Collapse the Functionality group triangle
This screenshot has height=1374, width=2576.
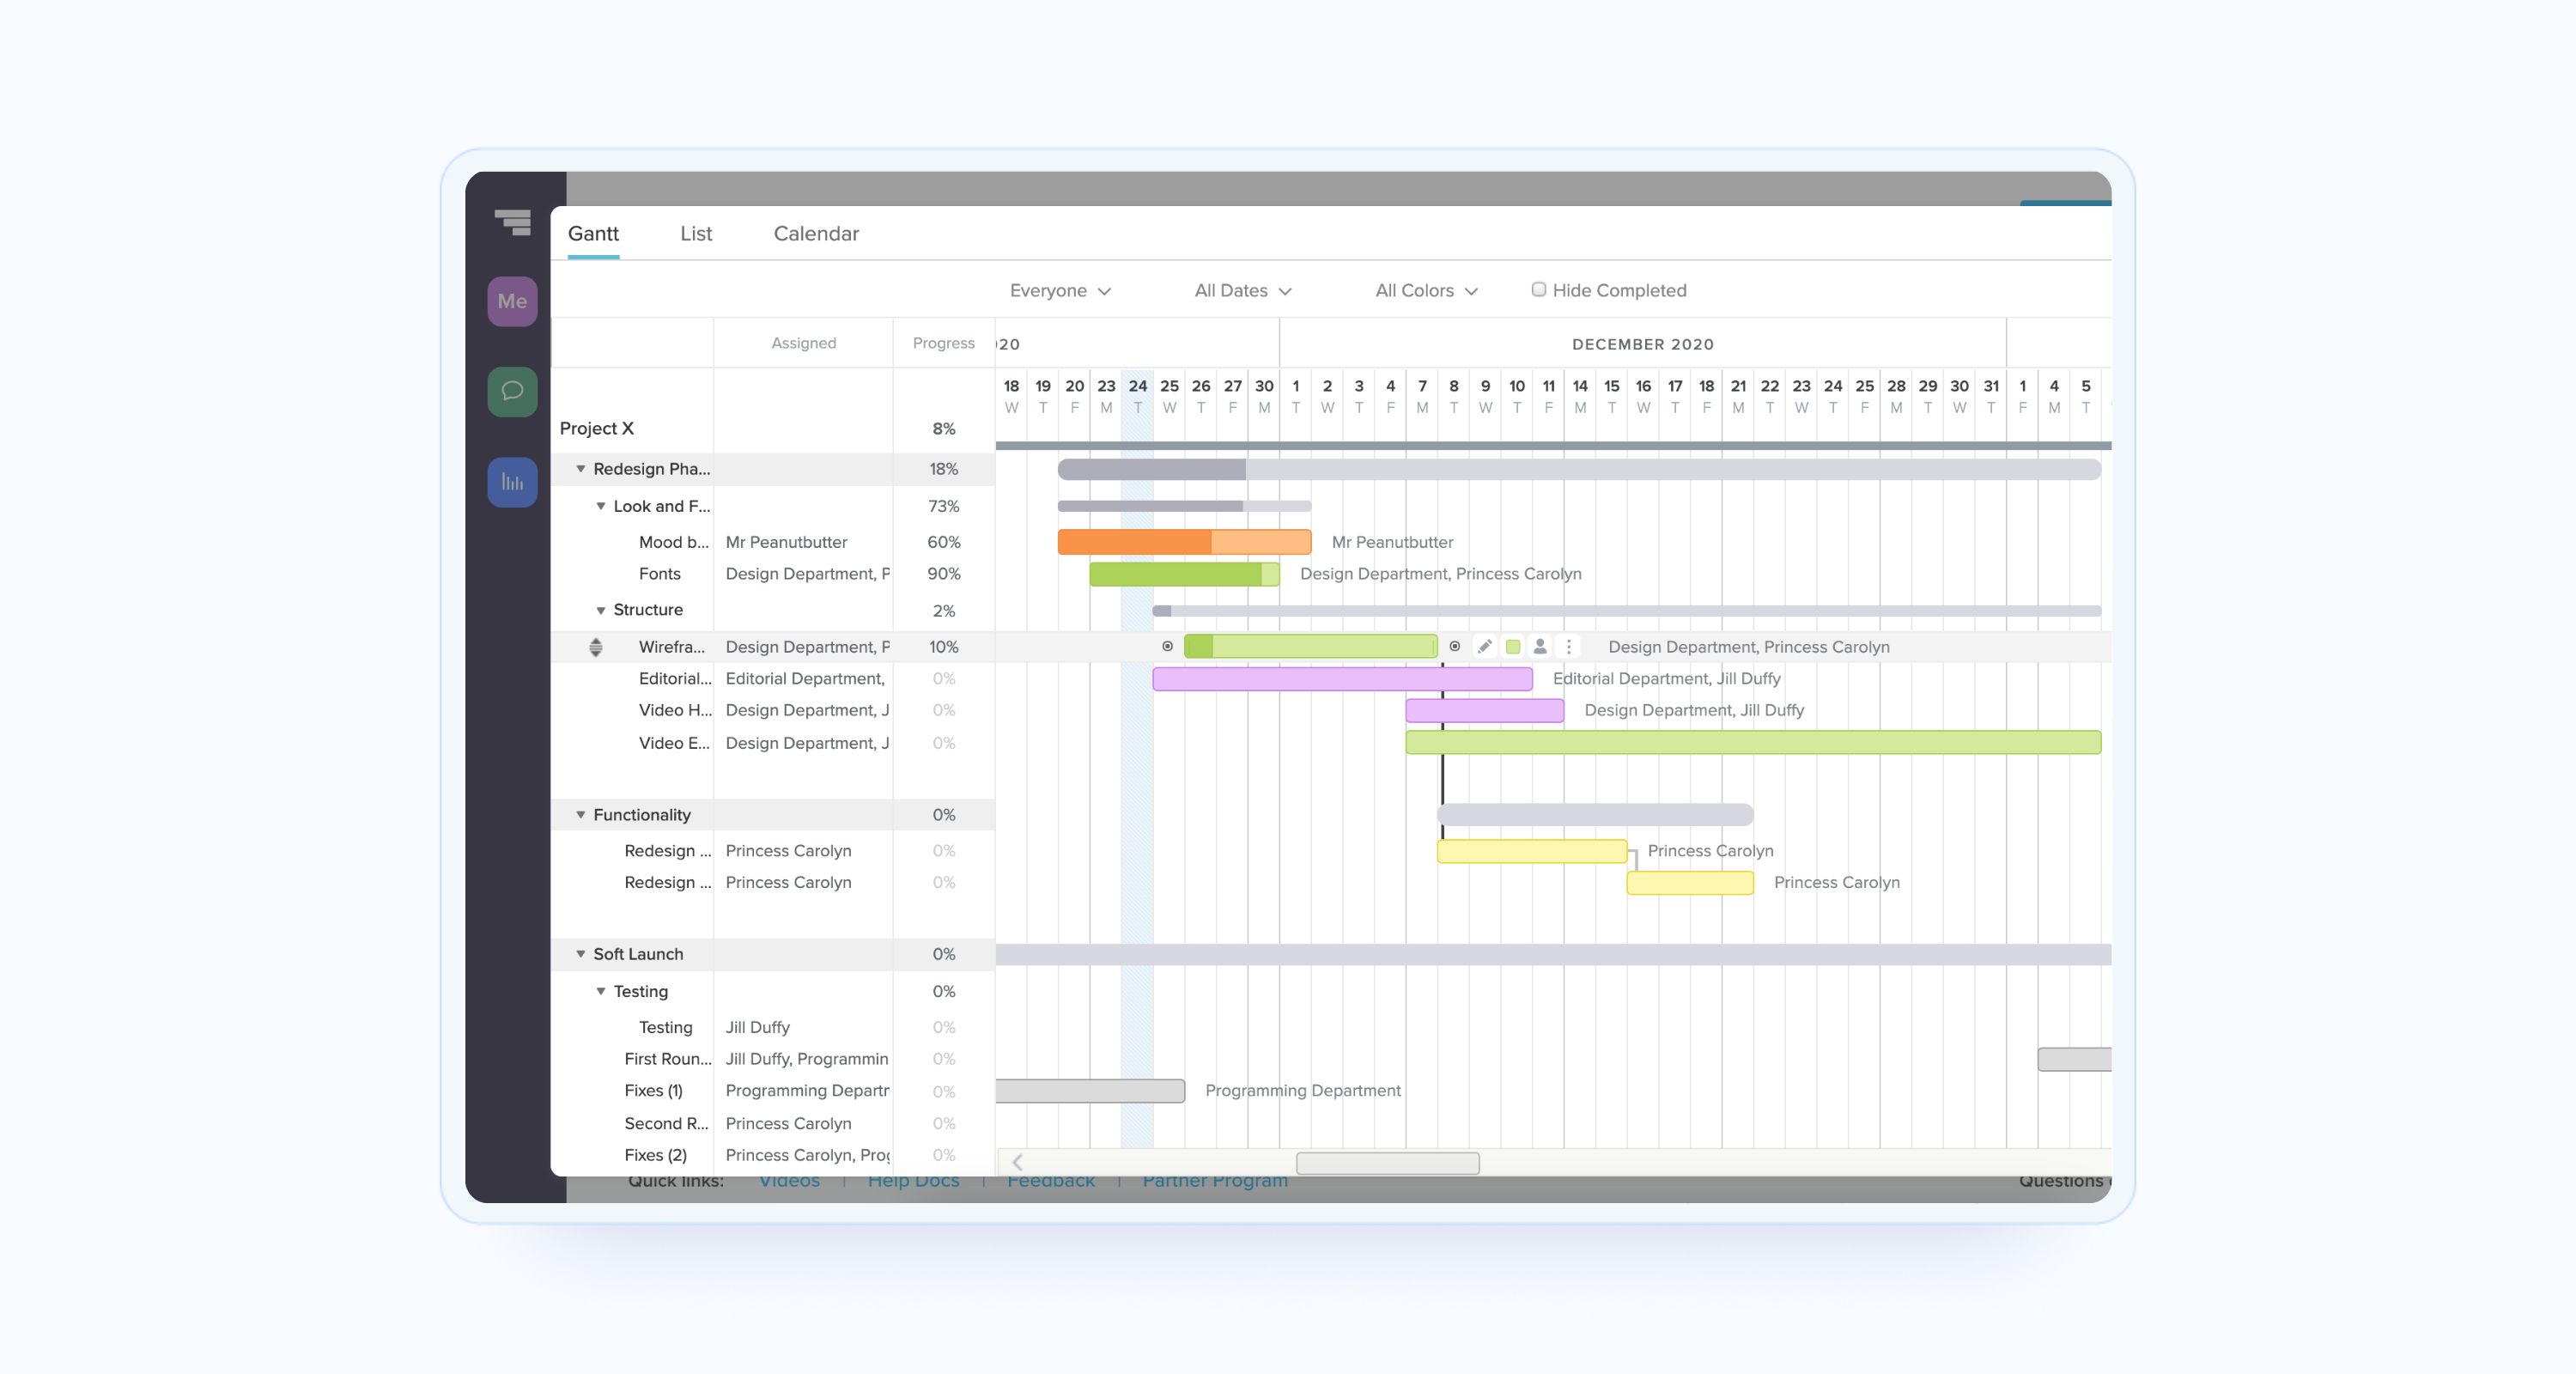coord(580,815)
